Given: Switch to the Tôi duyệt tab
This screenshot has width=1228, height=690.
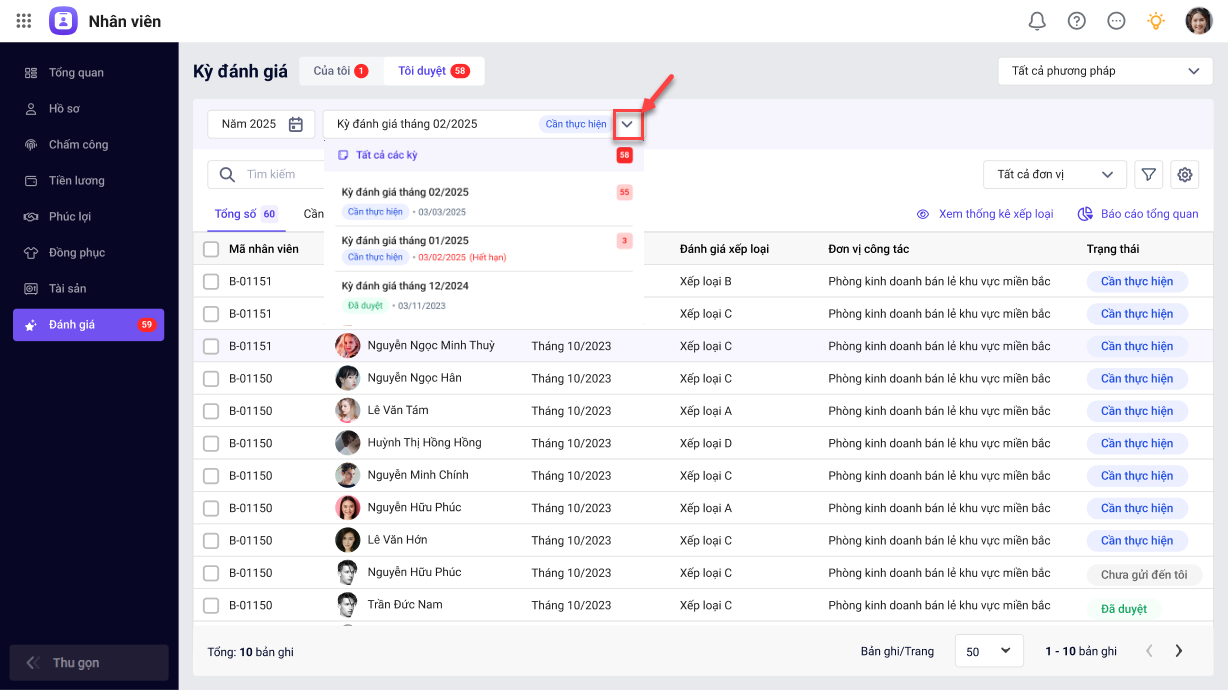Looking at the screenshot, I should coord(433,71).
